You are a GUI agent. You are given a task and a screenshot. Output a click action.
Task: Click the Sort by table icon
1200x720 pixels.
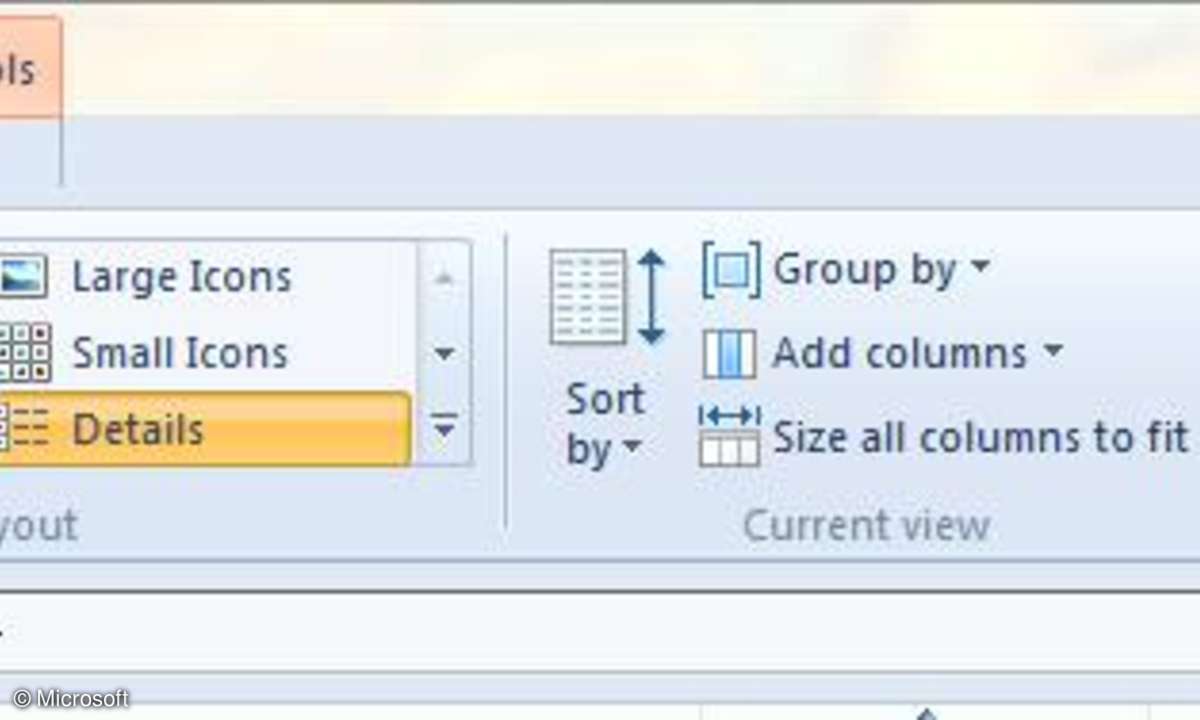(x=588, y=297)
